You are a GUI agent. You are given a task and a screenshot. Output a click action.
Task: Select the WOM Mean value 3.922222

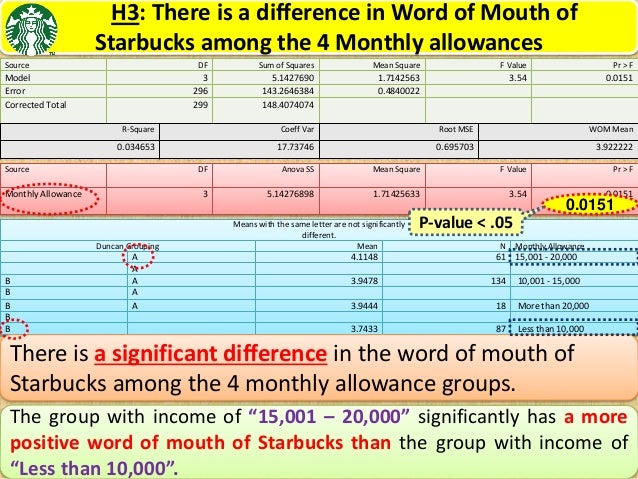[614, 147]
